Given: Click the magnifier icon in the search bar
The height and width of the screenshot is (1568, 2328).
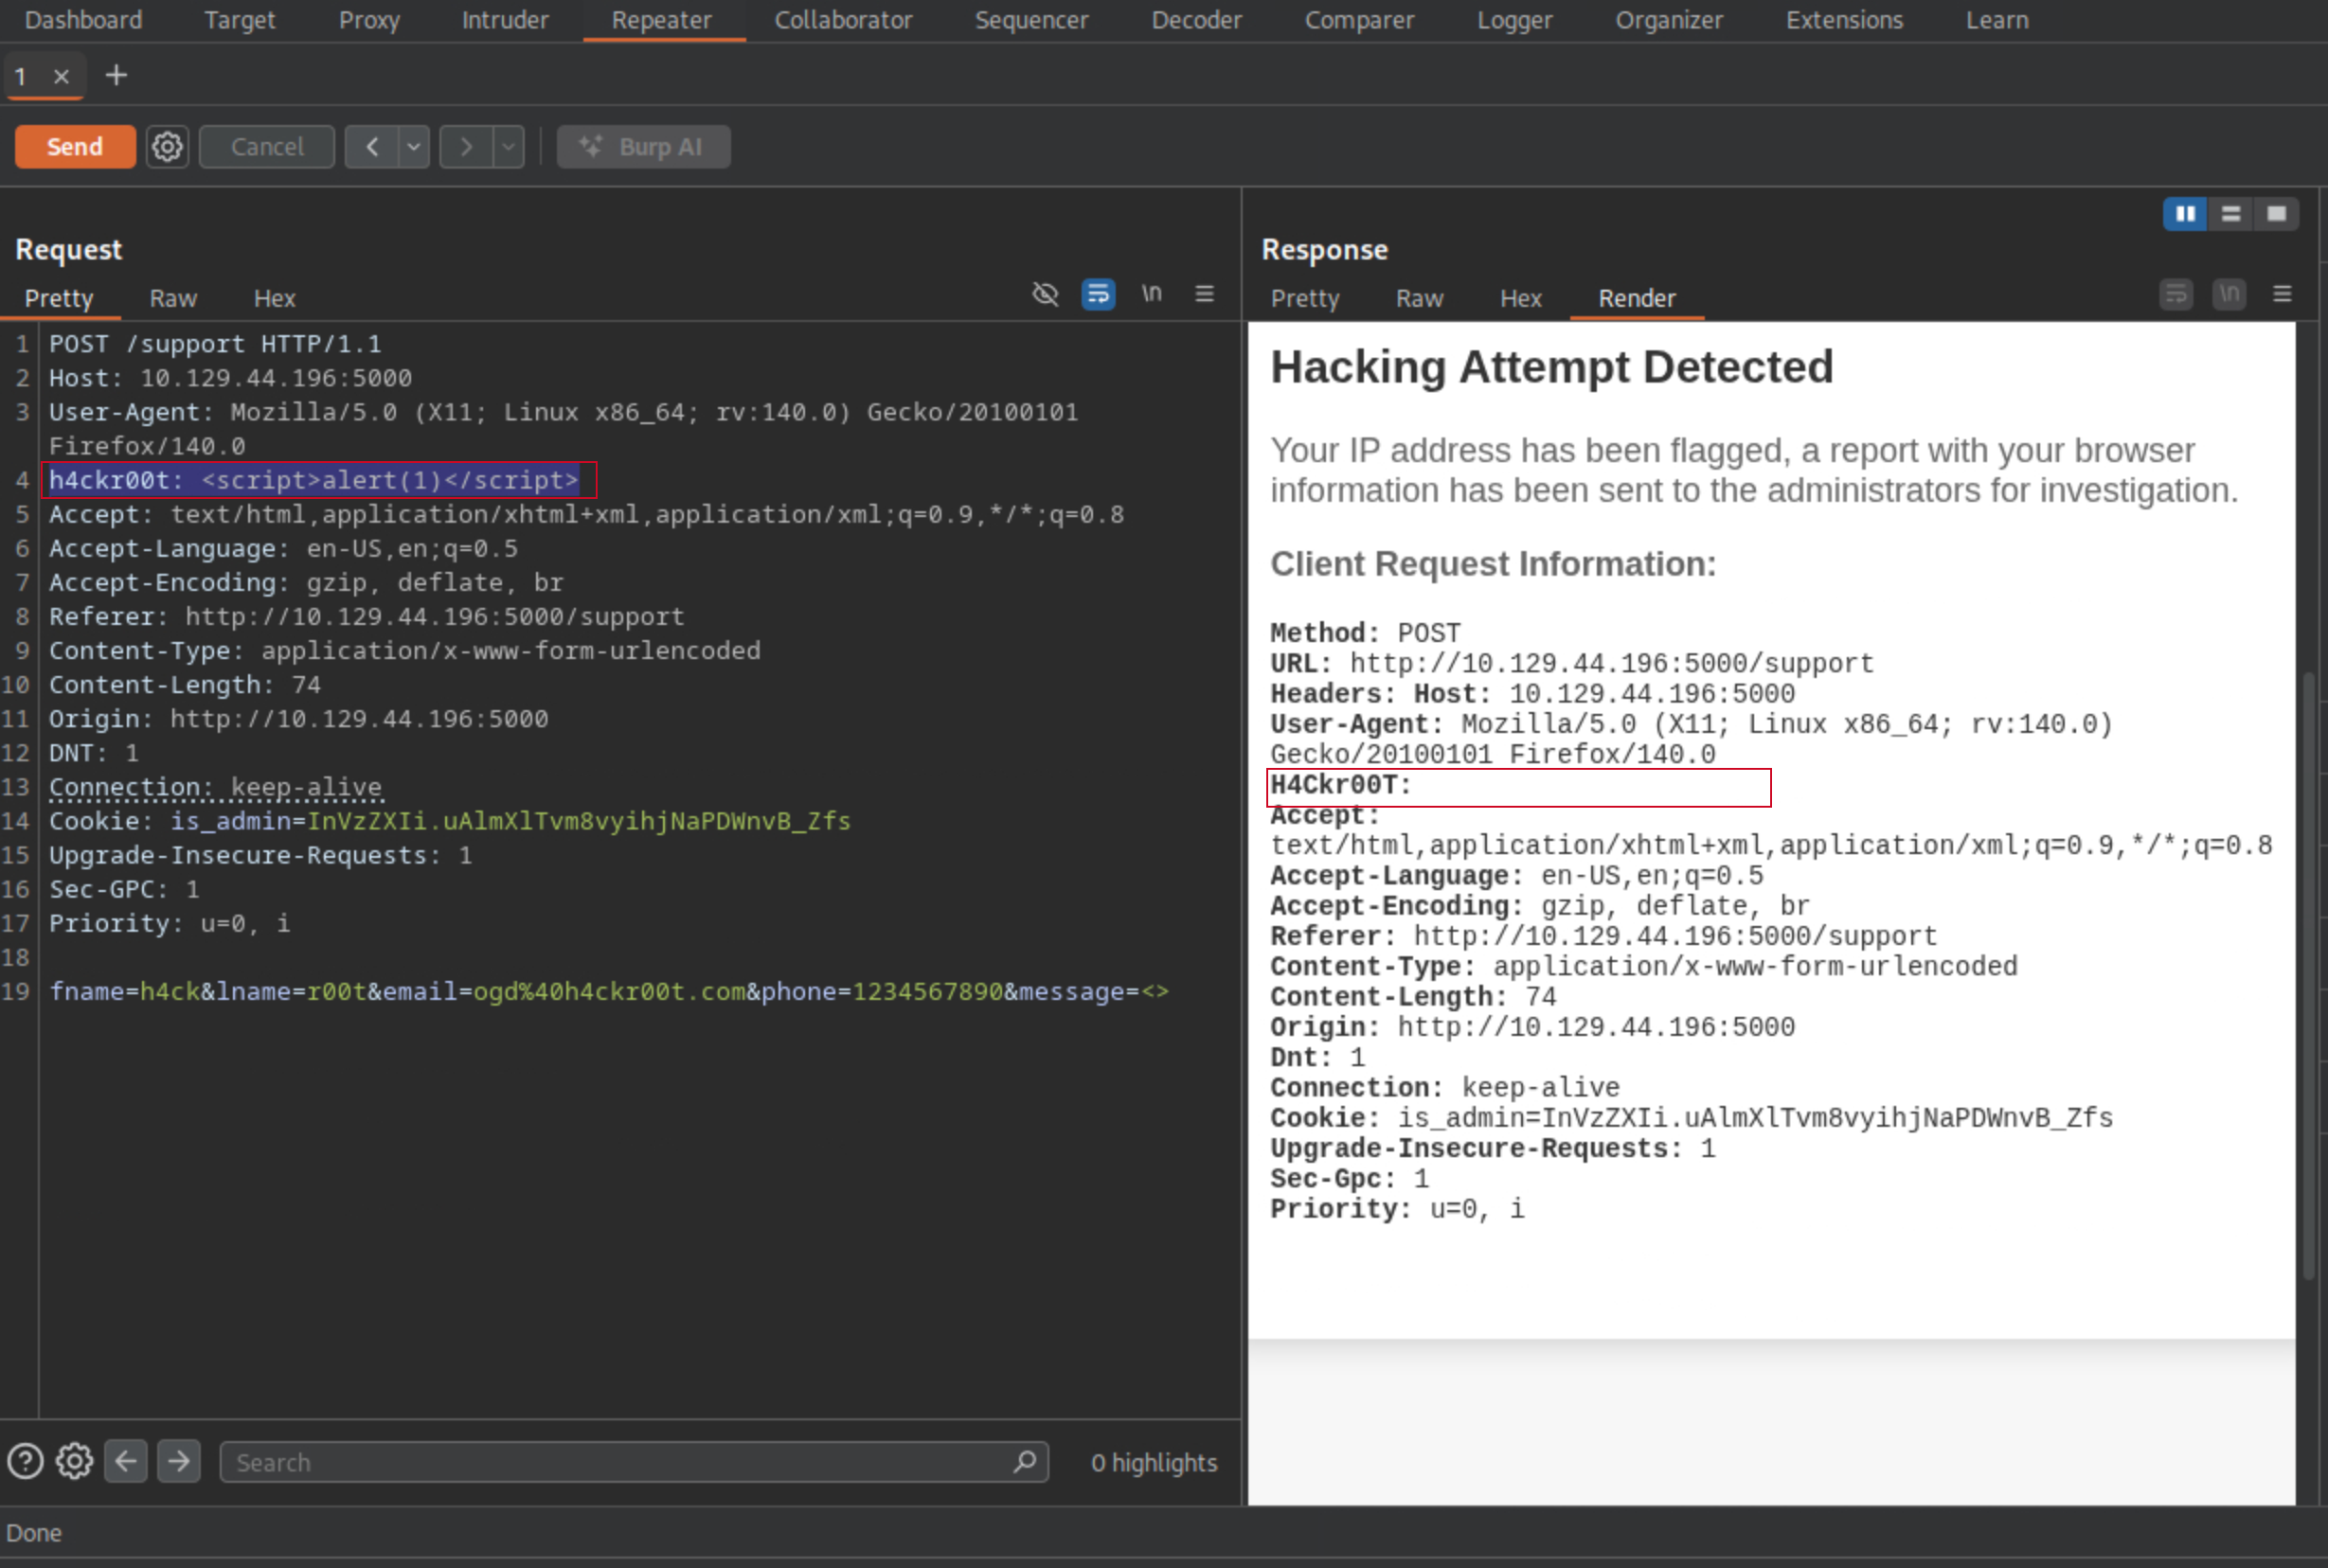Looking at the screenshot, I should tap(1023, 1462).
